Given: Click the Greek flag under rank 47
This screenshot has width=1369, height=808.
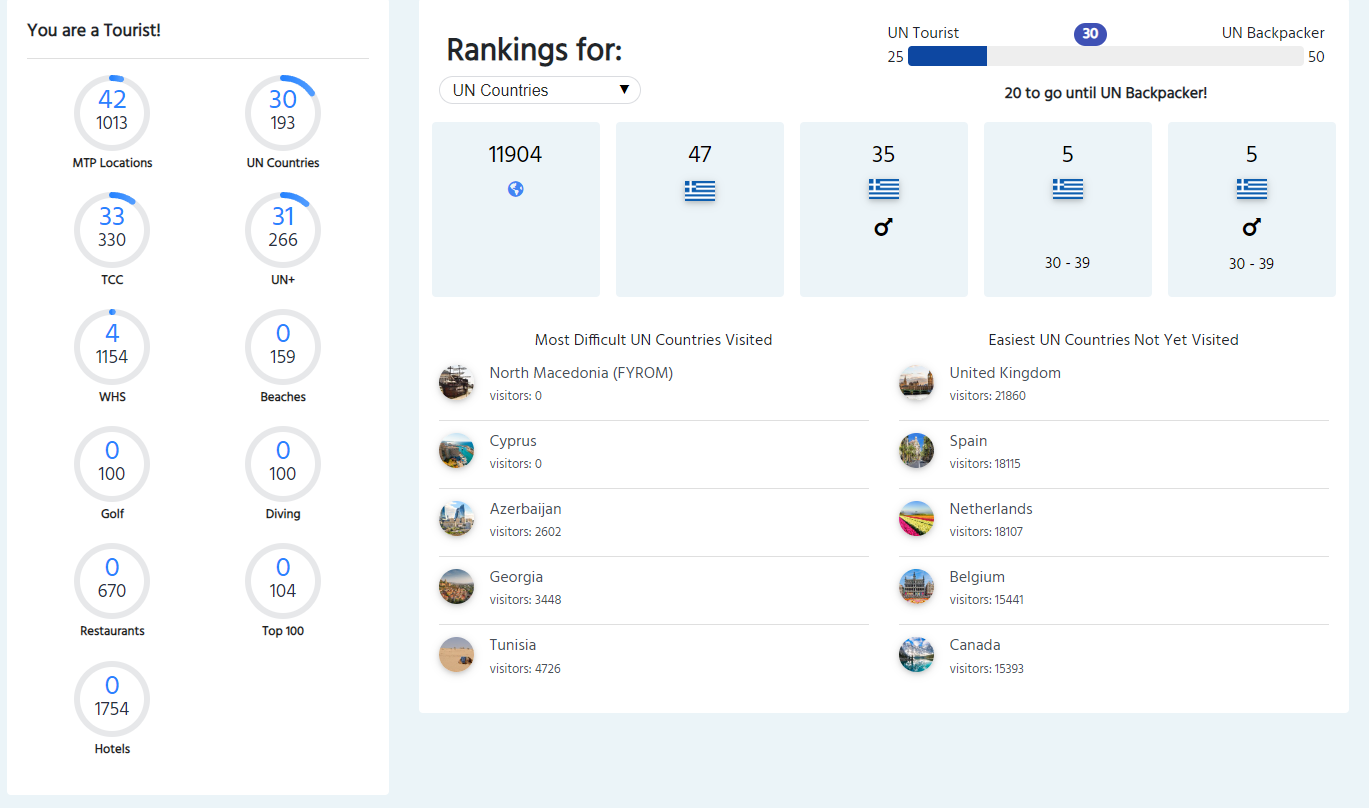Looking at the screenshot, I should pos(699,190).
